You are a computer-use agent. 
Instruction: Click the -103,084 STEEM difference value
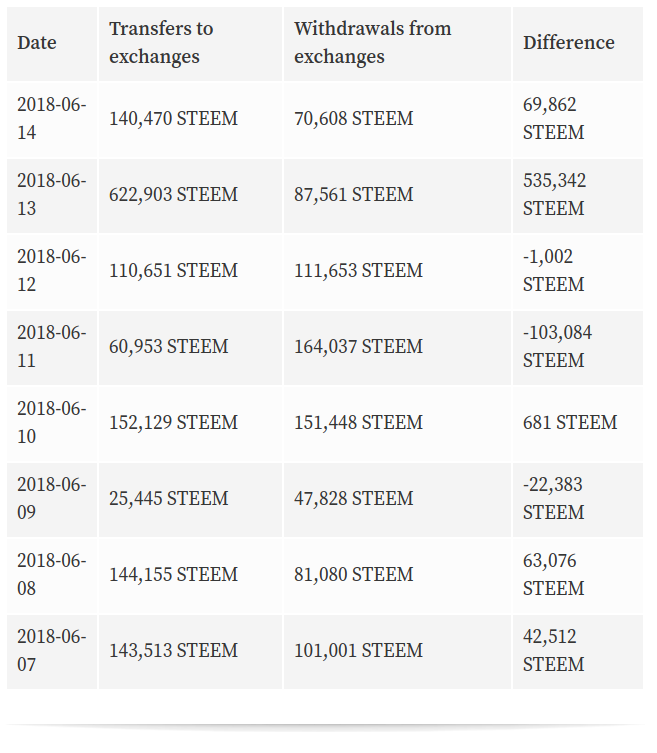[558, 347]
